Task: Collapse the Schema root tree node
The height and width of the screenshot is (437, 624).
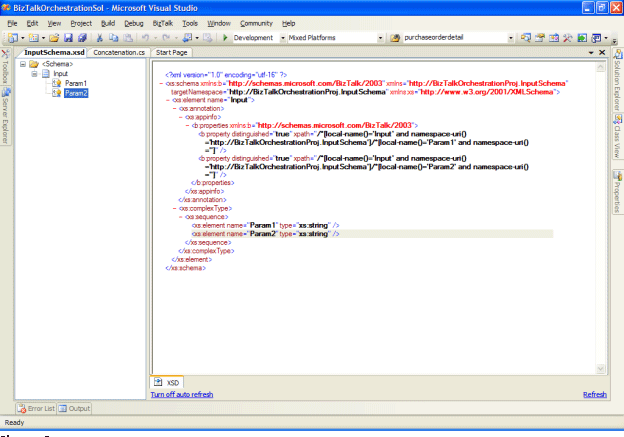Action: tap(23, 64)
